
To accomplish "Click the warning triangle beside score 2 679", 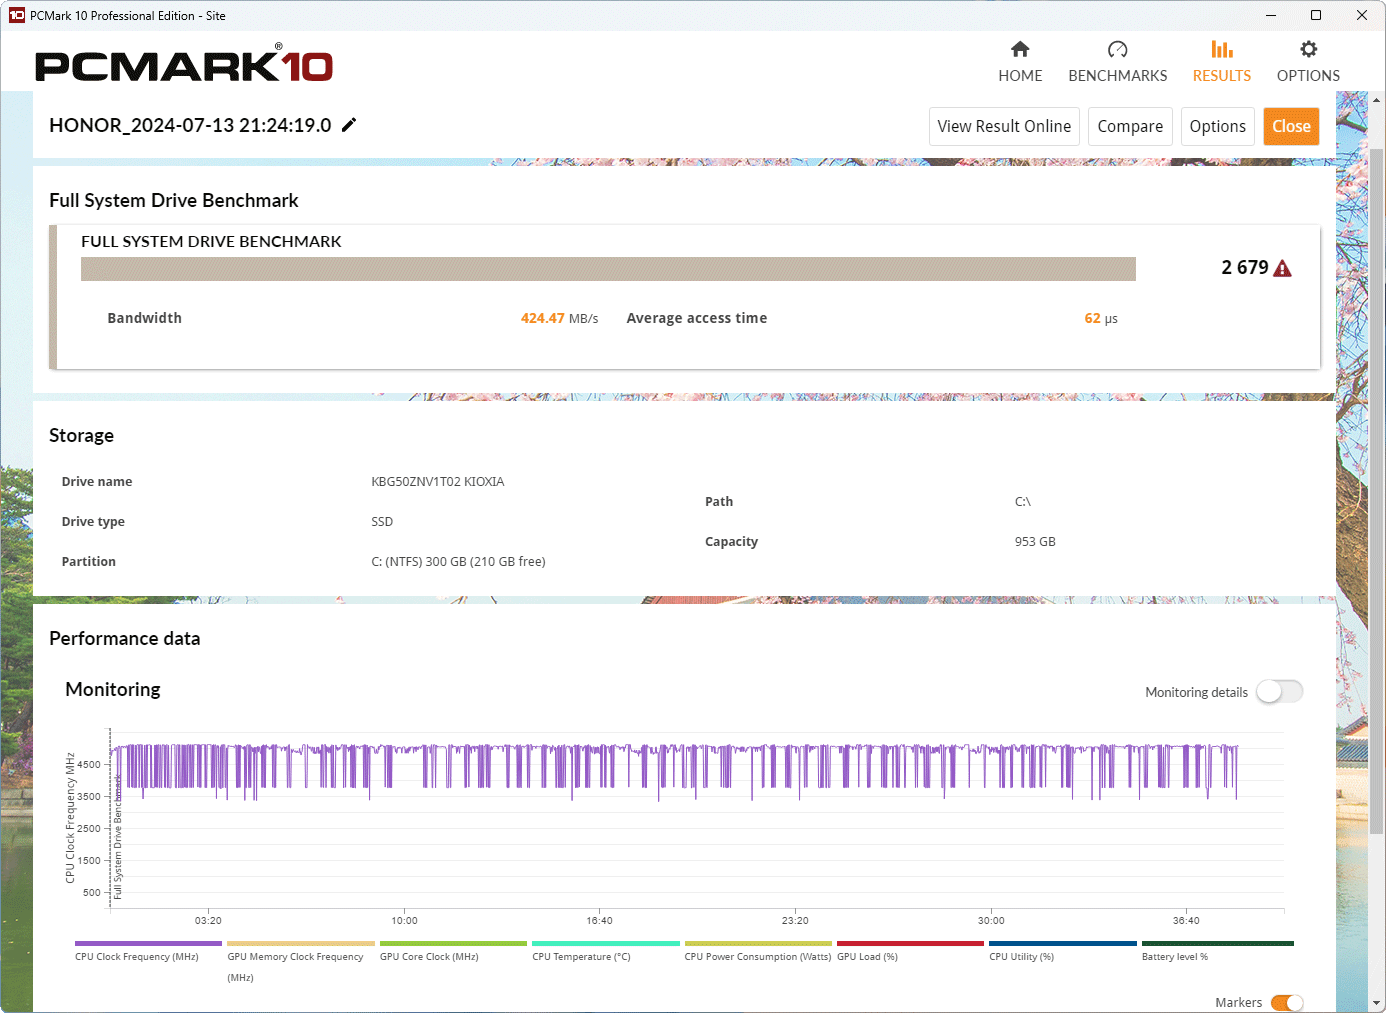I will click(1283, 268).
